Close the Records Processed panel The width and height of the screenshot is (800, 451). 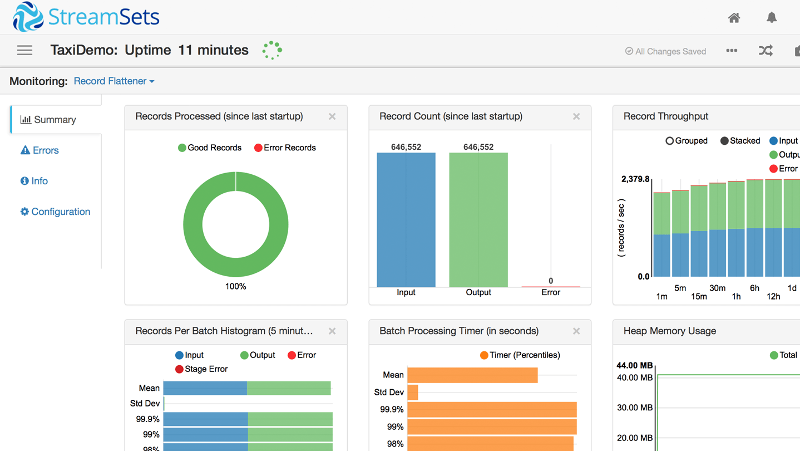coord(332,116)
